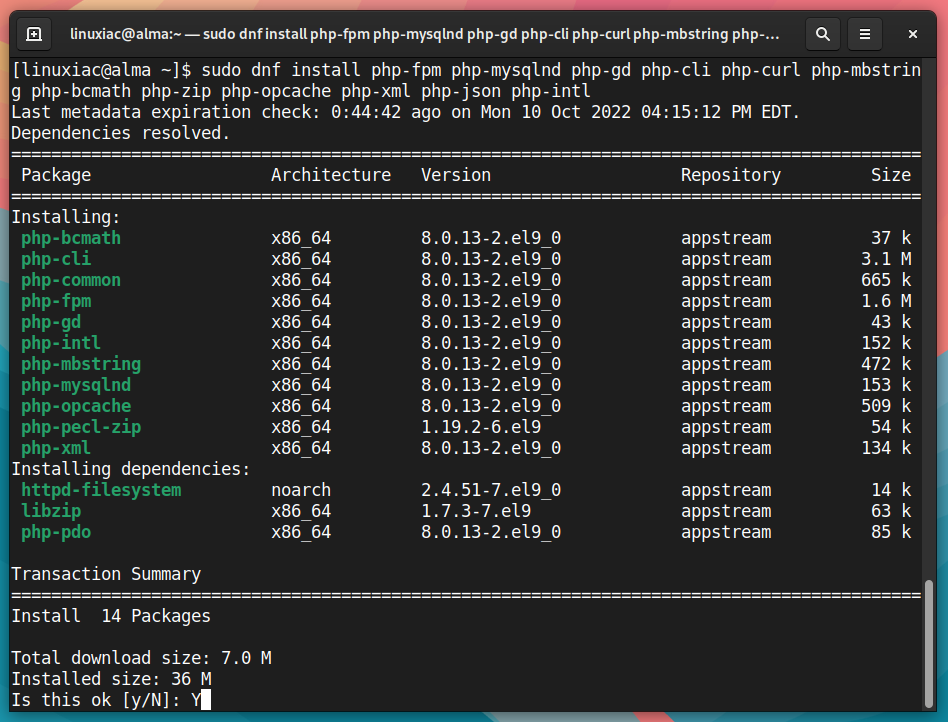
Task: Click the php-bcmath package name
Action: coord(71,238)
